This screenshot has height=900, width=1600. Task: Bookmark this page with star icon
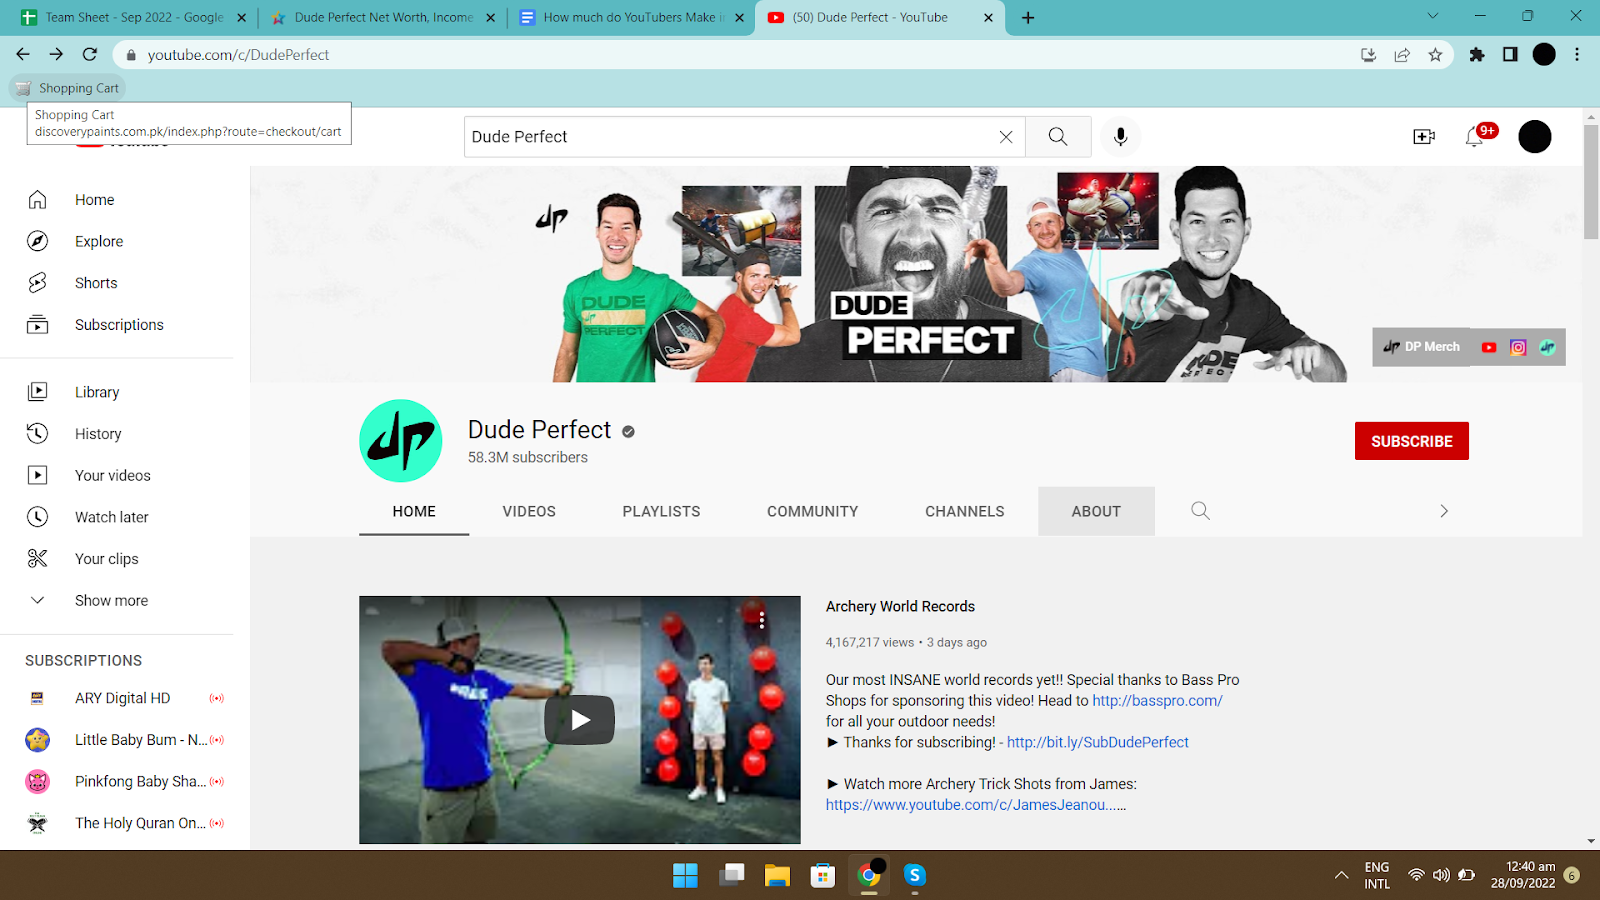click(1436, 55)
